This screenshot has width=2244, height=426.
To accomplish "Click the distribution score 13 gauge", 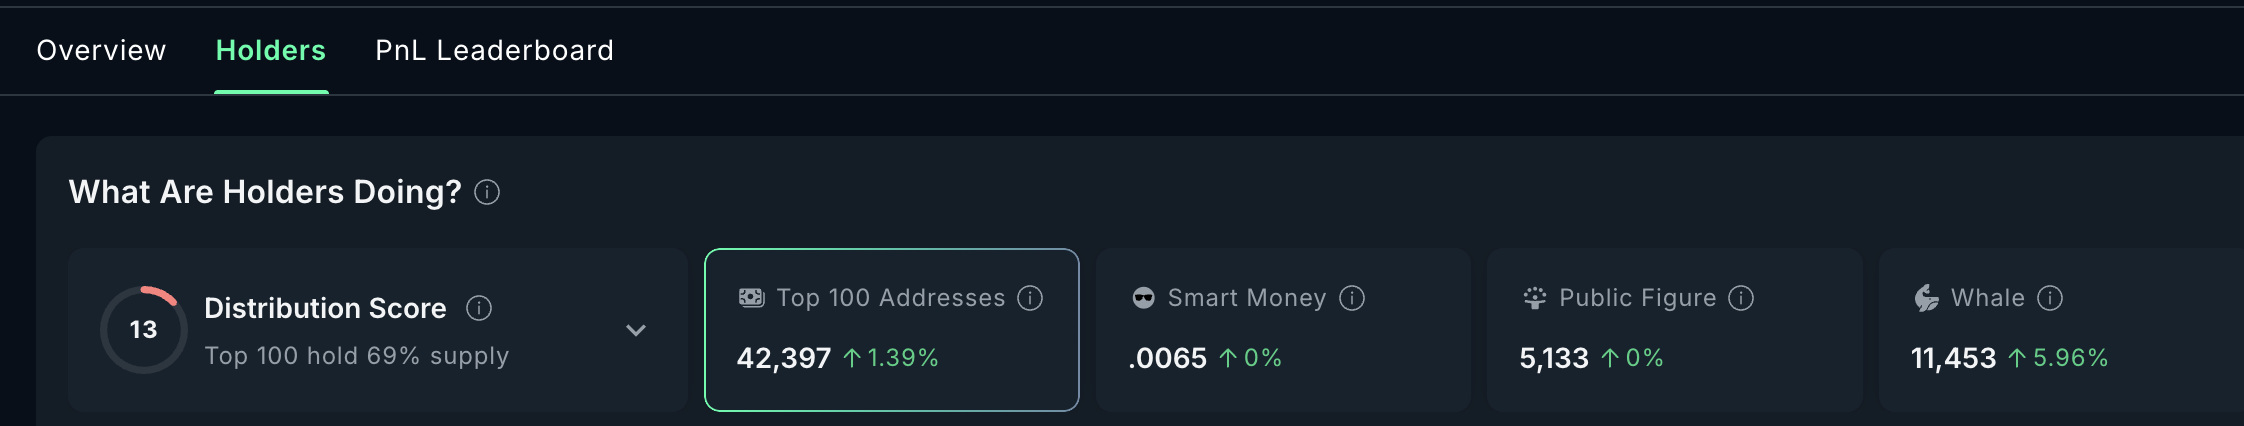I will point(144,330).
